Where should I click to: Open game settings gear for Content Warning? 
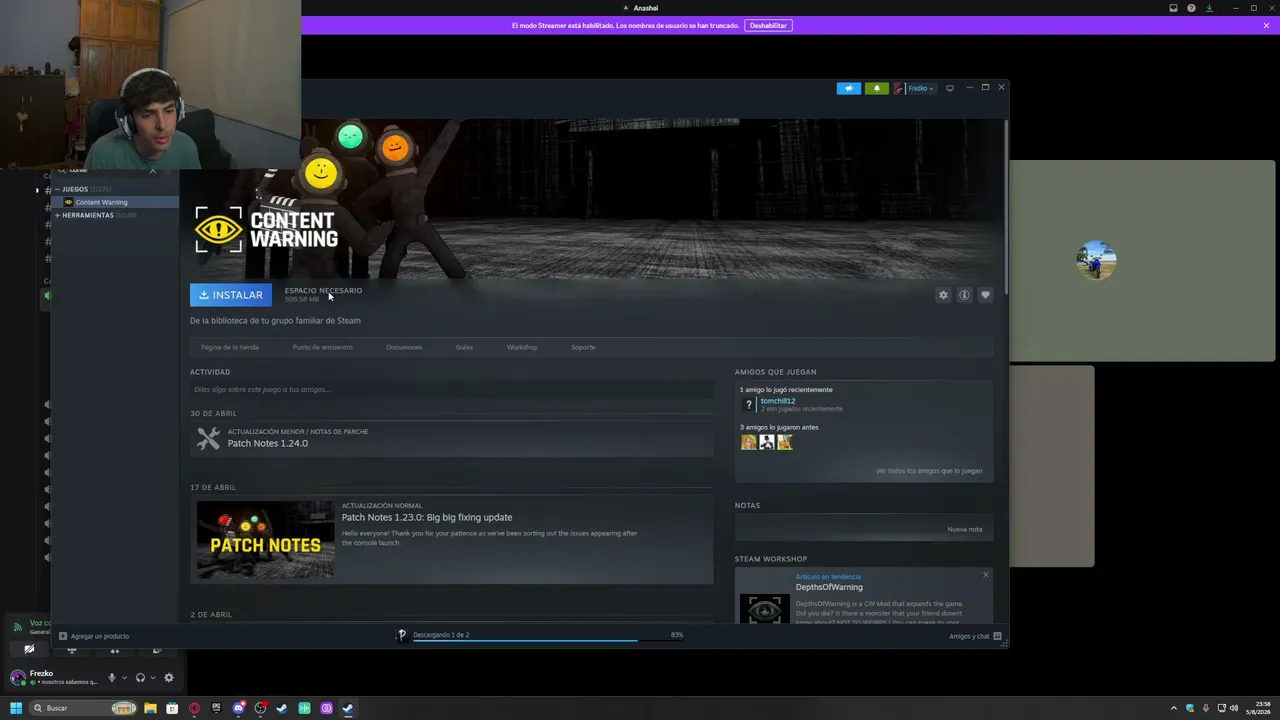pos(943,295)
